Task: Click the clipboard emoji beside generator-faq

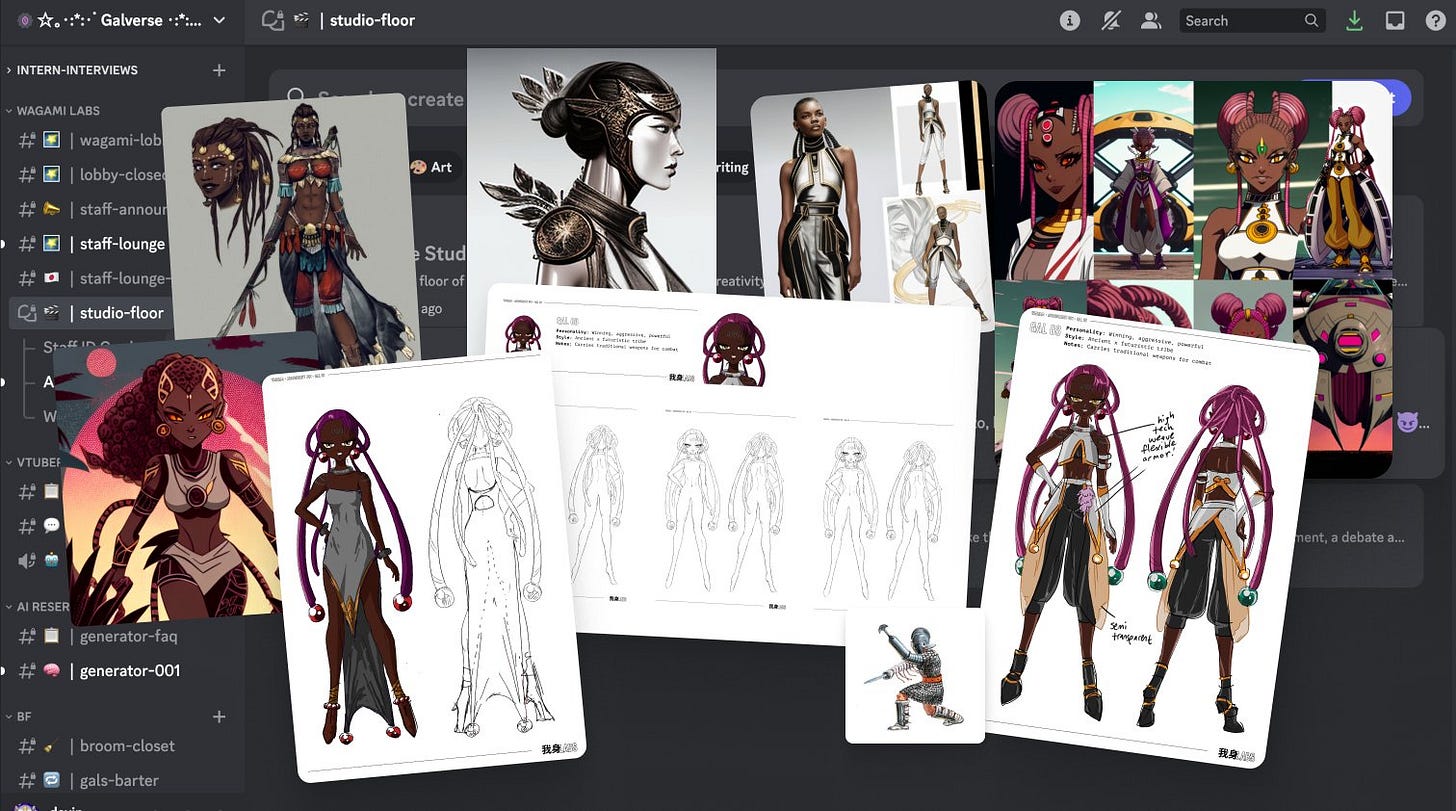Action: tap(51, 636)
